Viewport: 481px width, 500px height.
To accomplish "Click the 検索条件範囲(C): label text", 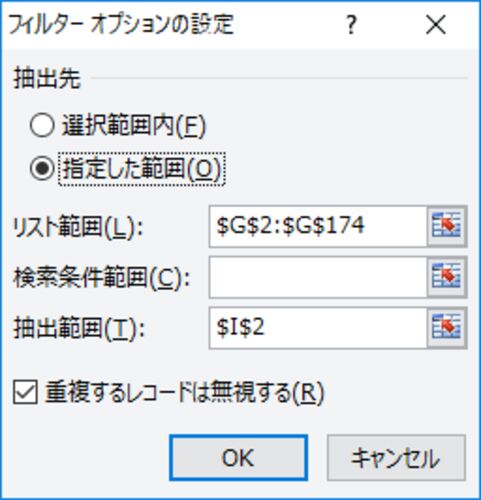I will click(102, 278).
